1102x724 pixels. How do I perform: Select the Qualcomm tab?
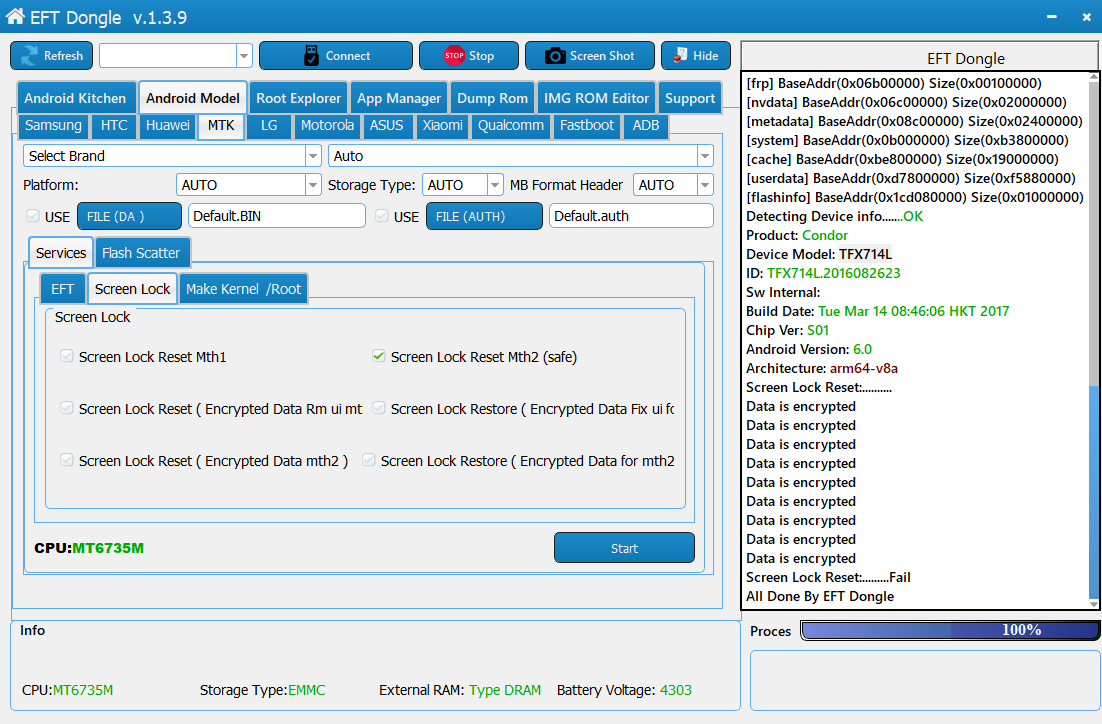511,125
